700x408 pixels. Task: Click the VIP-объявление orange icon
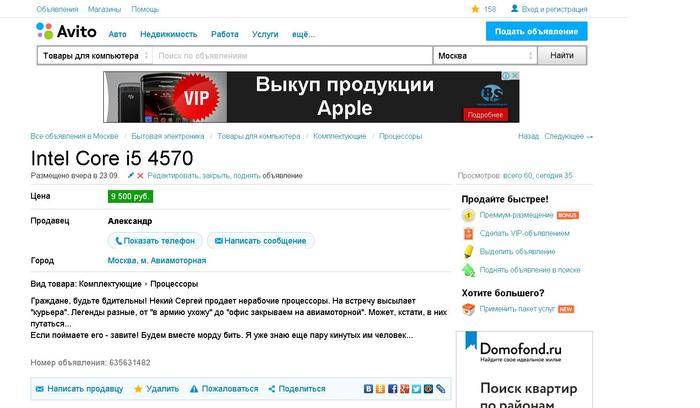[x=468, y=233]
